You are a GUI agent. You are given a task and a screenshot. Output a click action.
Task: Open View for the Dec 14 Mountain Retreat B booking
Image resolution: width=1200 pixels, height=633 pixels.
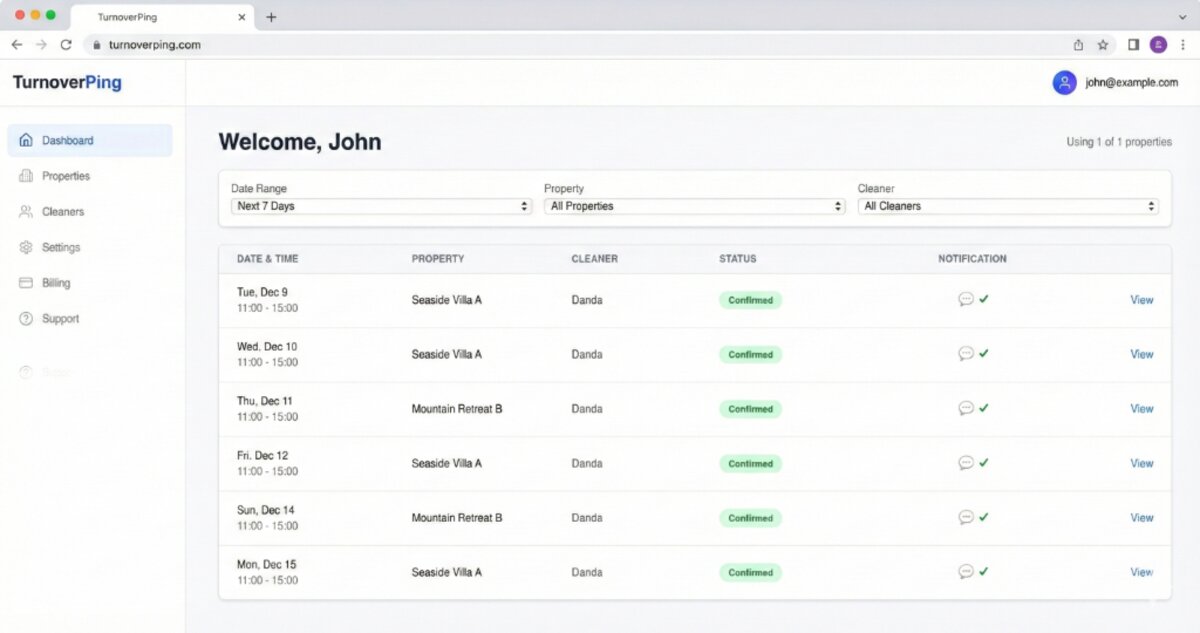[1141, 517]
